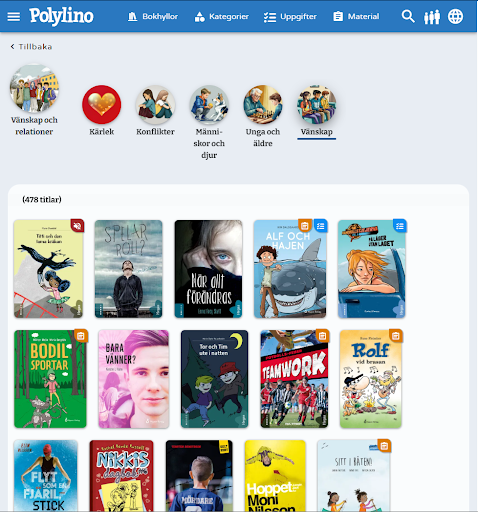This screenshot has height=512, width=478.
Task: Open the Bara vänner? book cover
Action: (134, 379)
